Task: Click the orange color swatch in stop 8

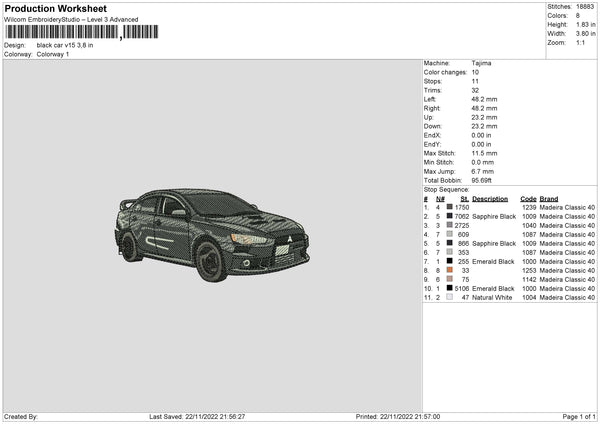Action: pyautogui.click(x=450, y=270)
